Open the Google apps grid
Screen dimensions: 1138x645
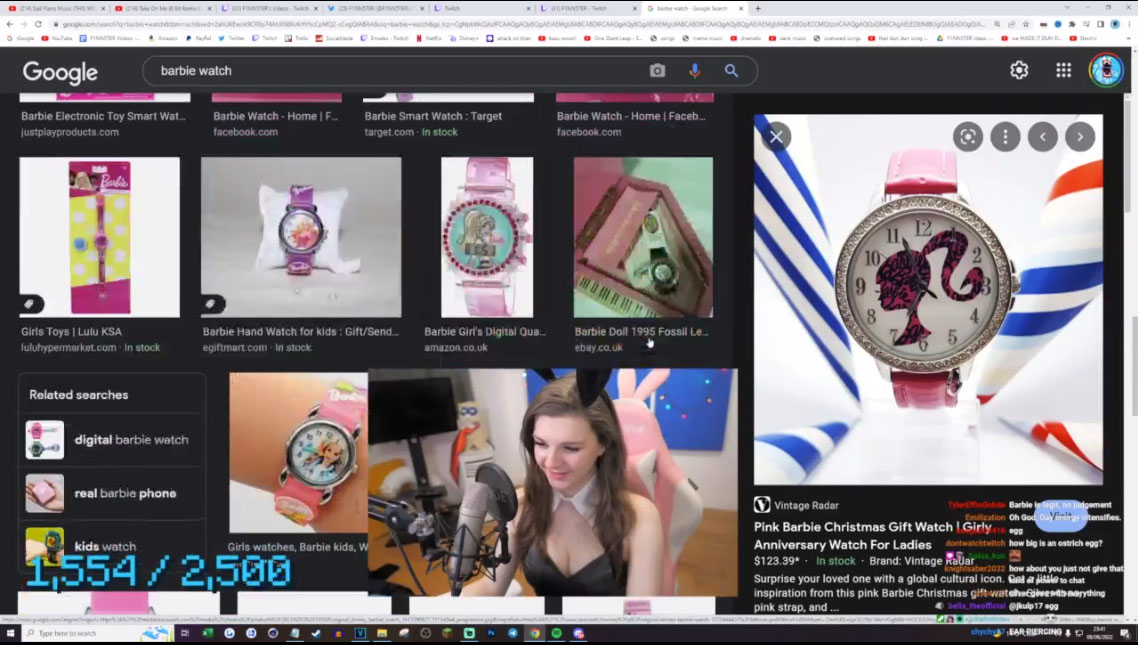tap(1063, 70)
